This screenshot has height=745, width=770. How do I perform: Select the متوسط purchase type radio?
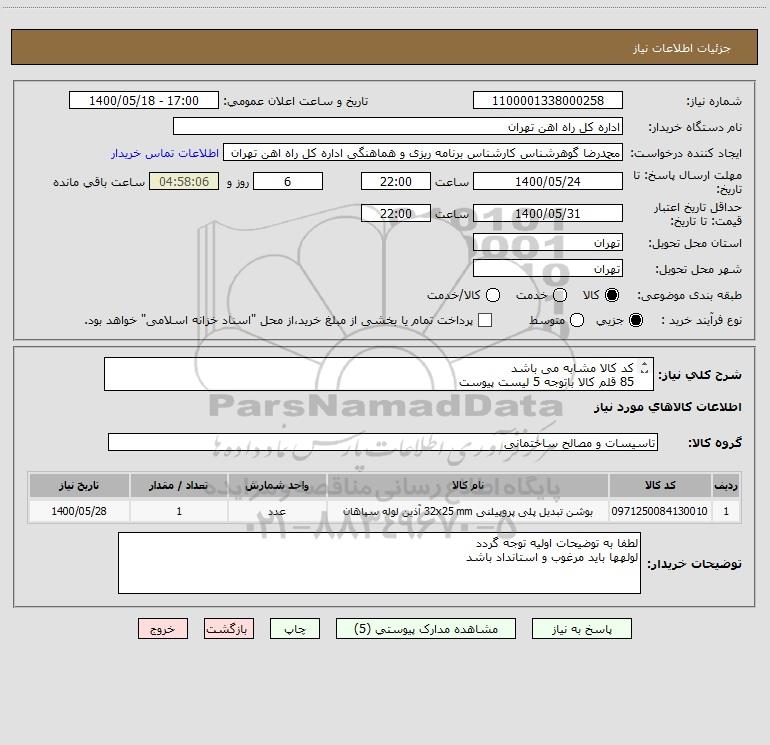coord(577,320)
